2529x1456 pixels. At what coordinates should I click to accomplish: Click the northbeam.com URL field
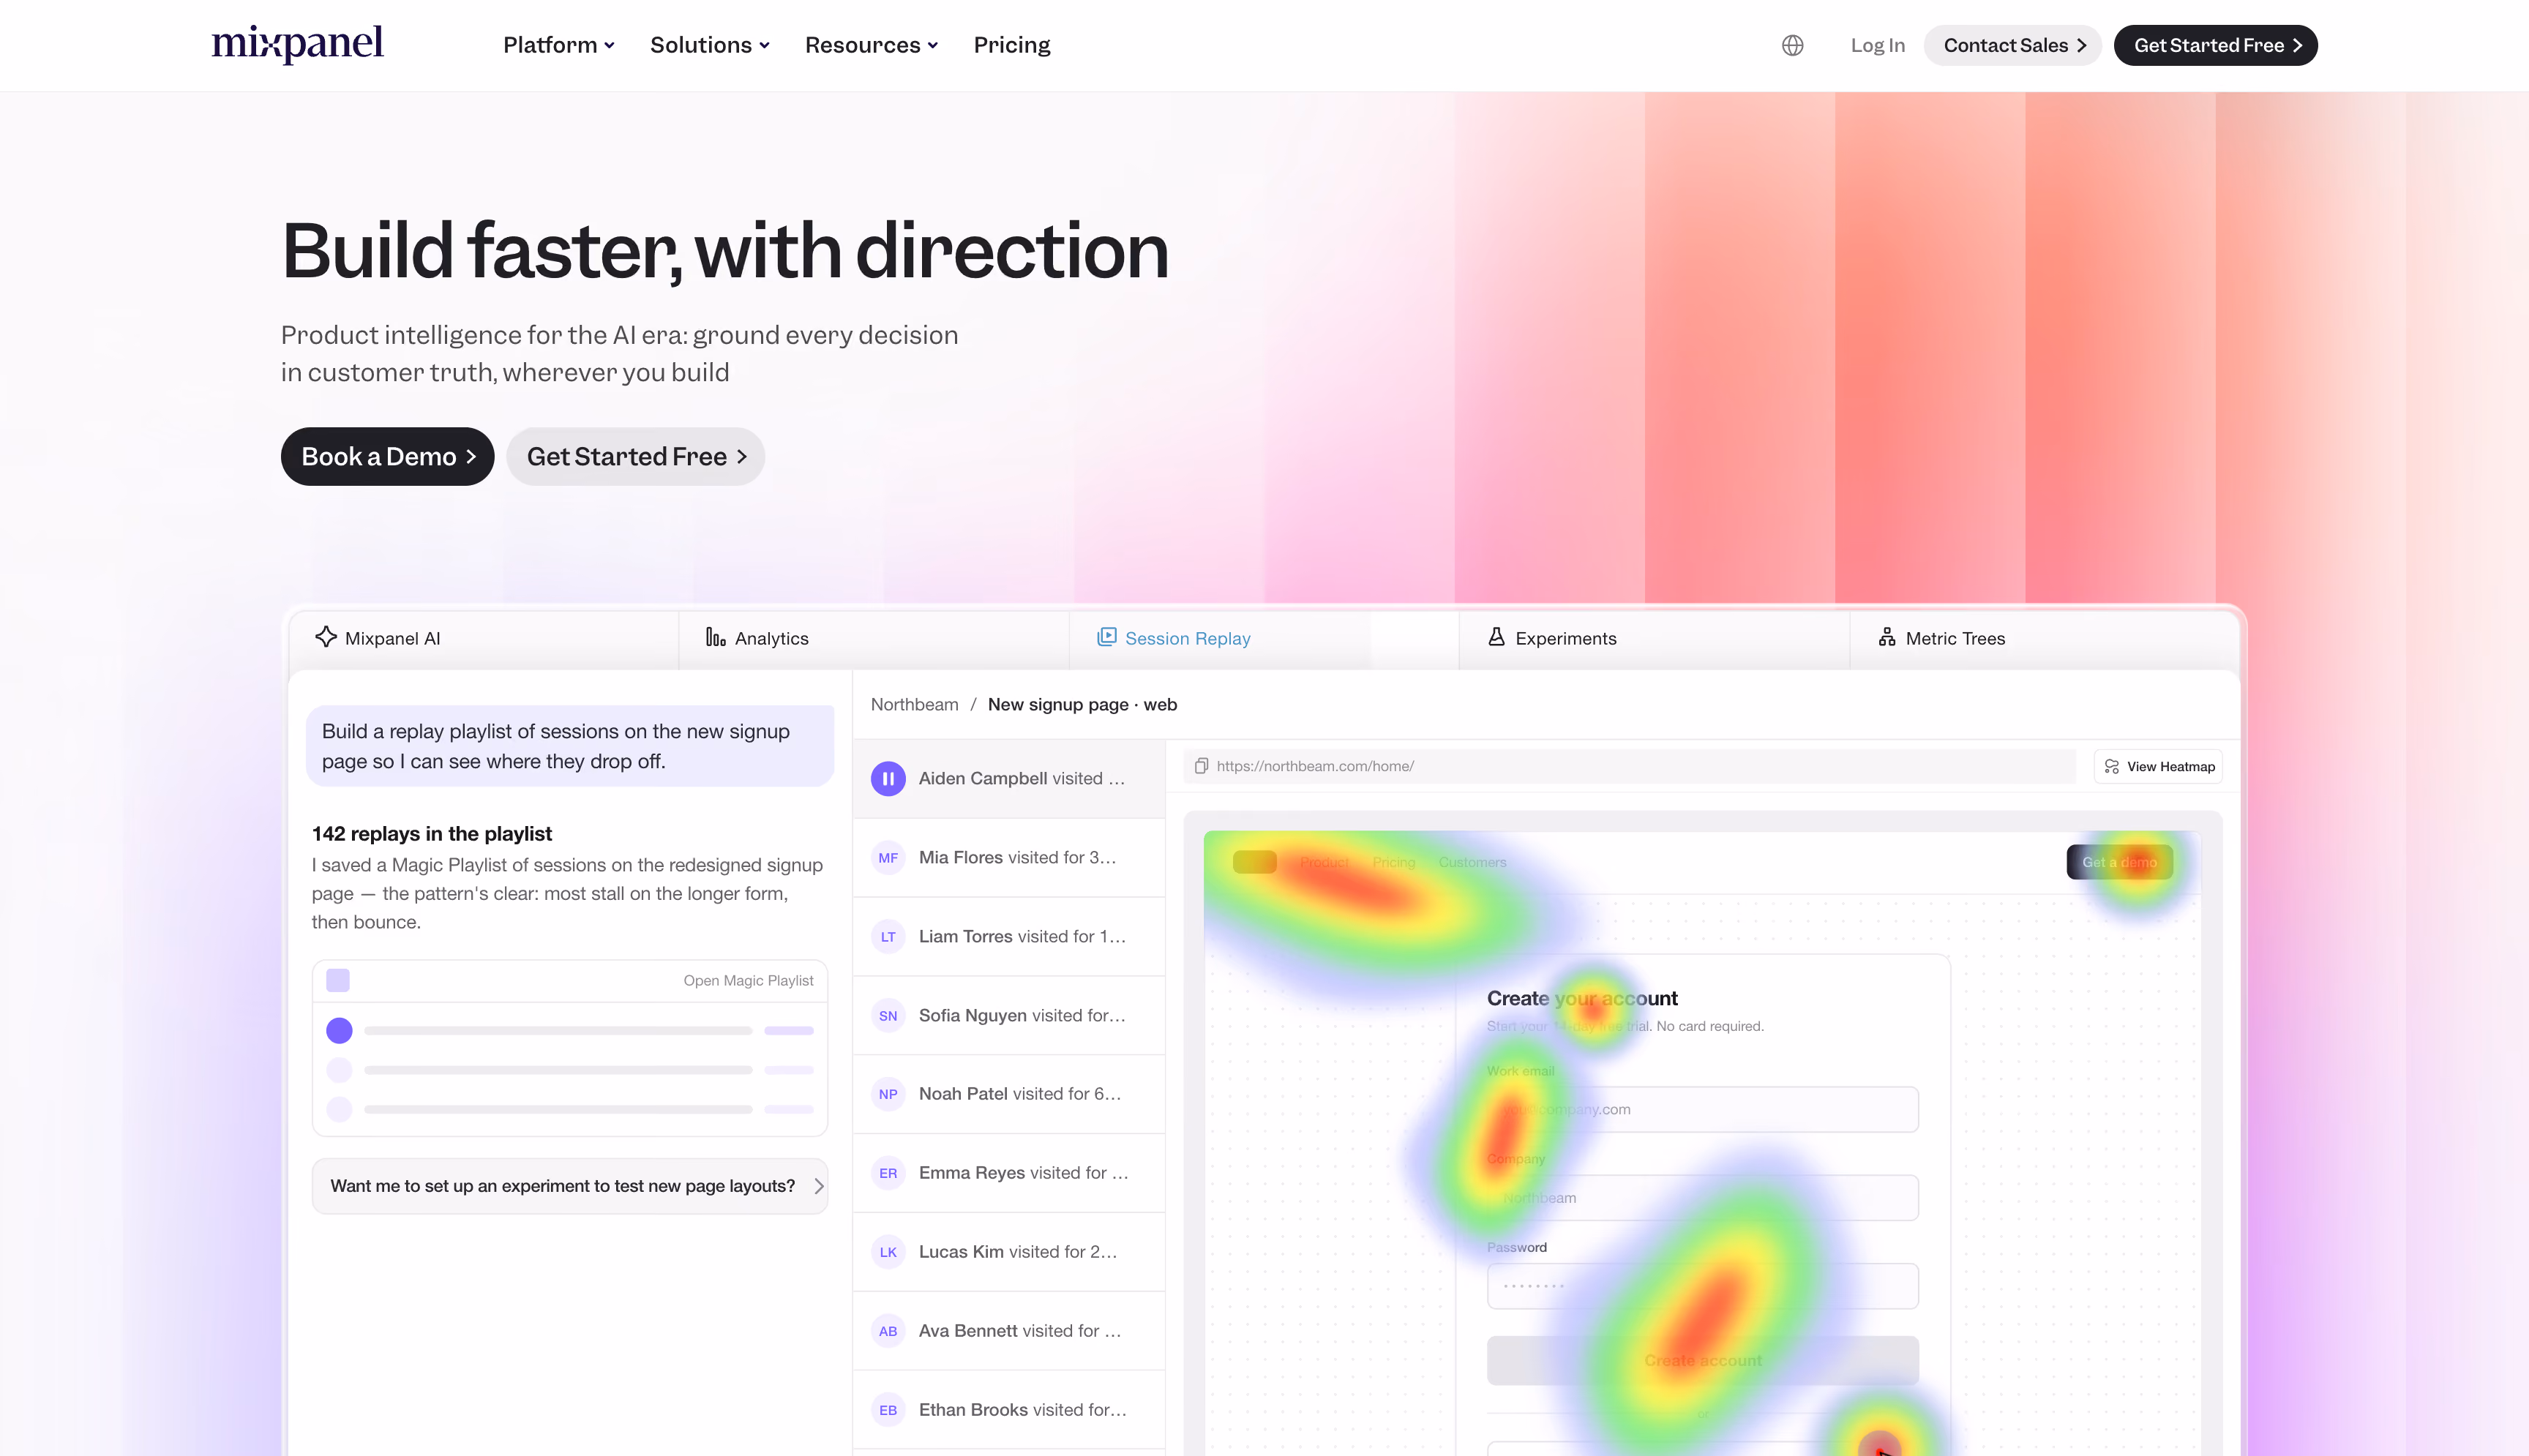[1629, 766]
